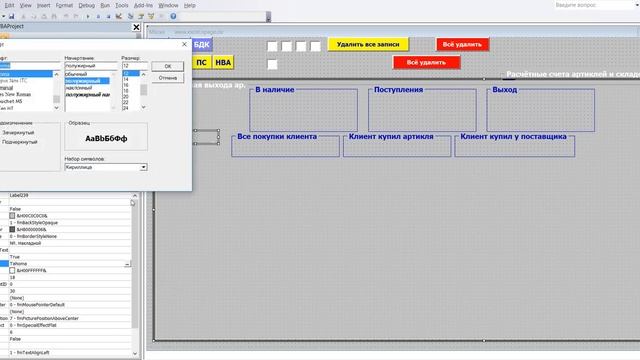Click Отмена in the font dialog
Viewport: 640px width, 360px height.
pyautogui.click(x=168, y=78)
